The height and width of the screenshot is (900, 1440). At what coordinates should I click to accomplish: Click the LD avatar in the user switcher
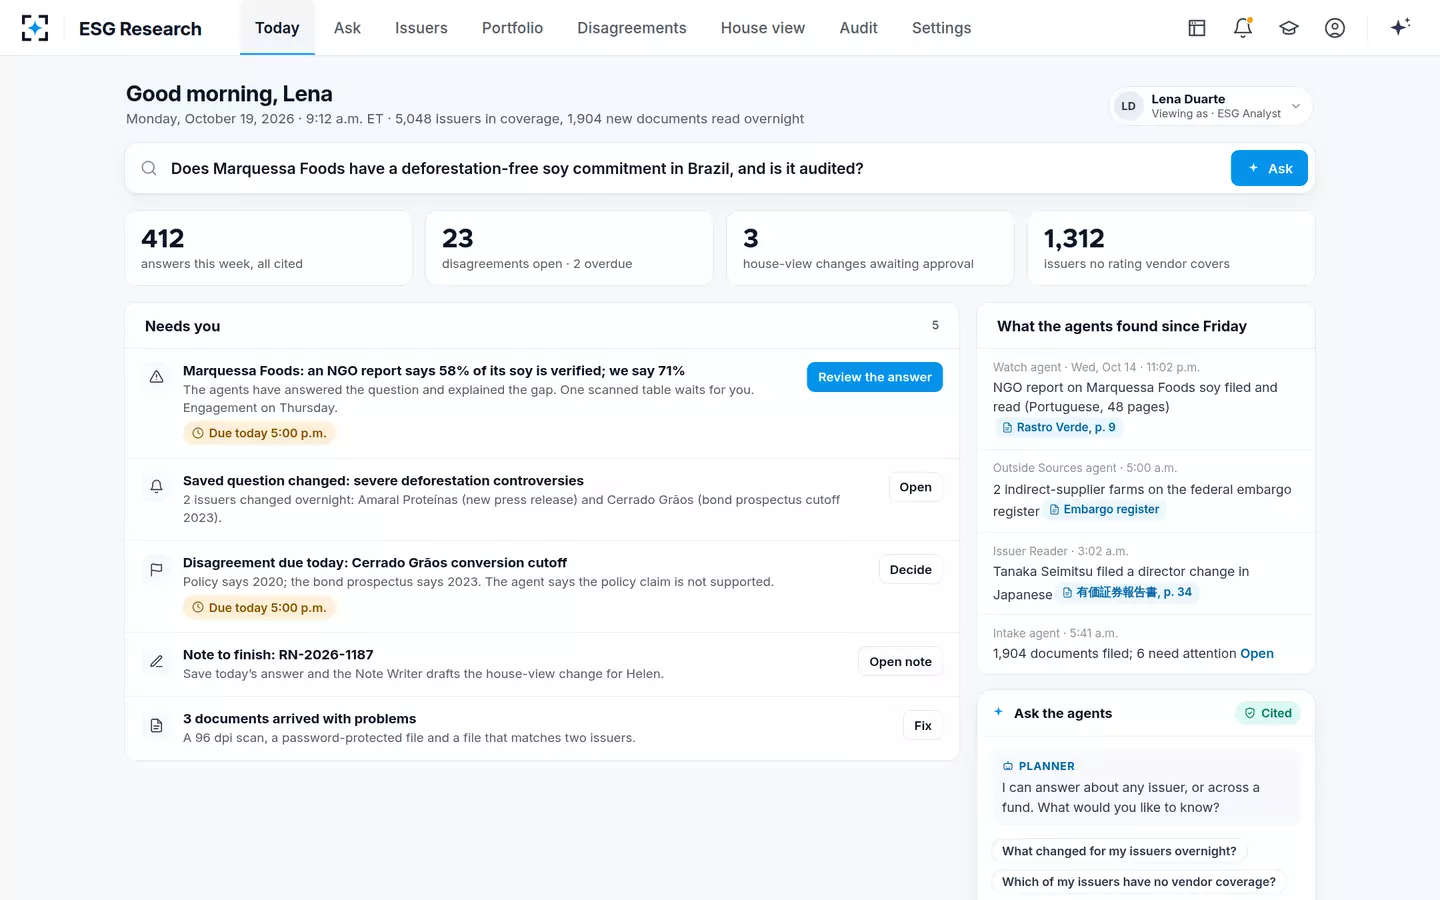(x=1129, y=106)
